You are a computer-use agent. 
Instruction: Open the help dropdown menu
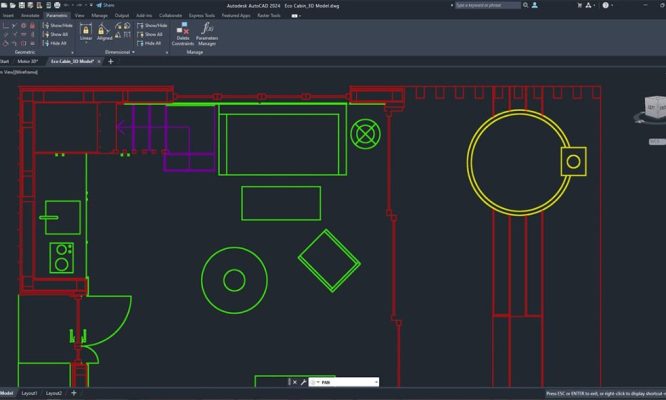611,5
